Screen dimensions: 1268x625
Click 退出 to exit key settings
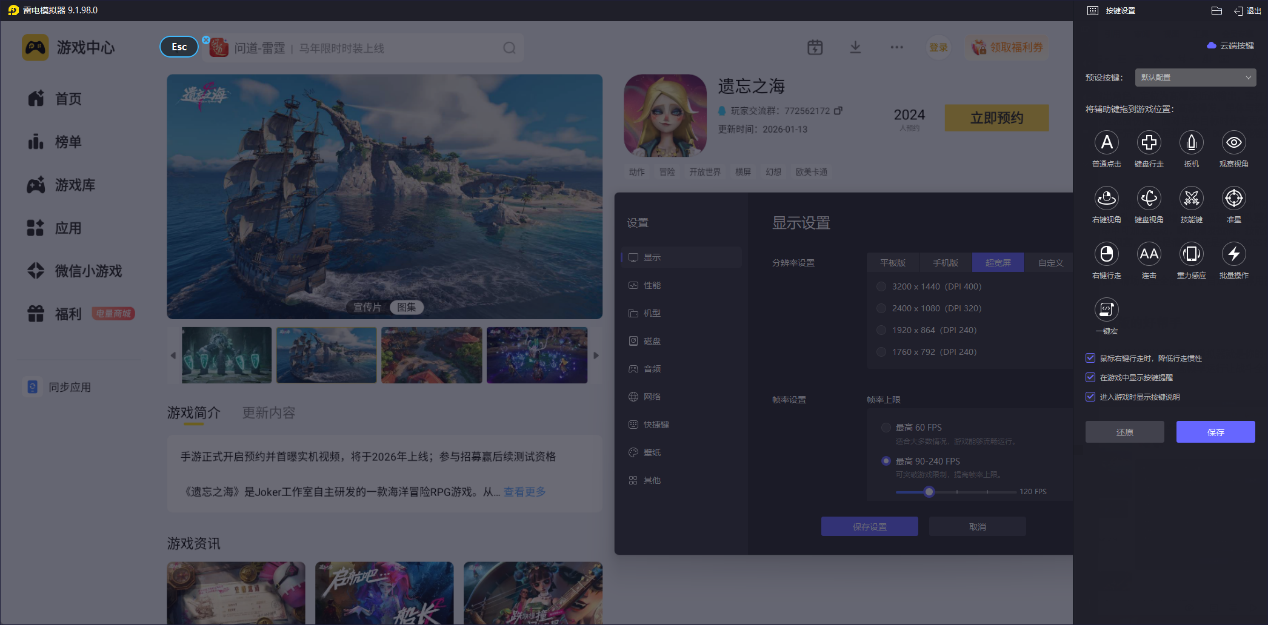(1247, 10)
